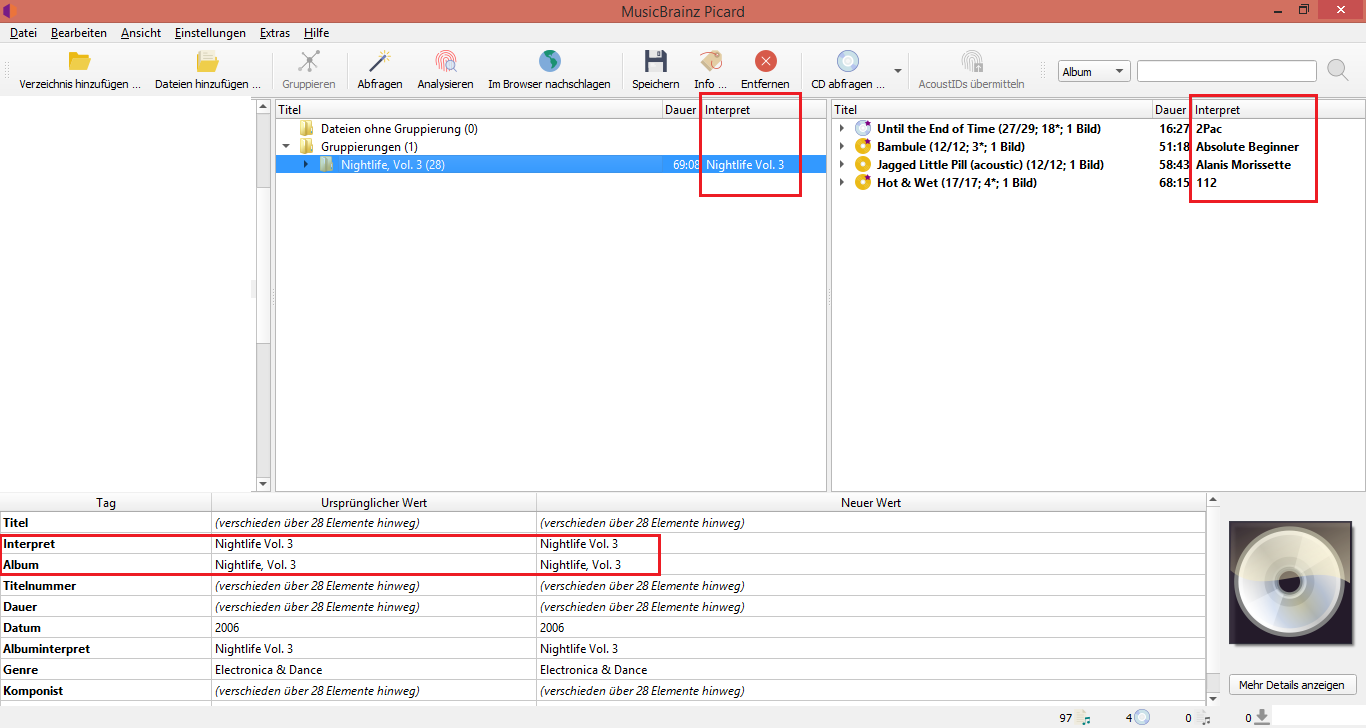Click Alanis Morissette artist cell
This screenshot has width=1366, height=728.
1243,165
